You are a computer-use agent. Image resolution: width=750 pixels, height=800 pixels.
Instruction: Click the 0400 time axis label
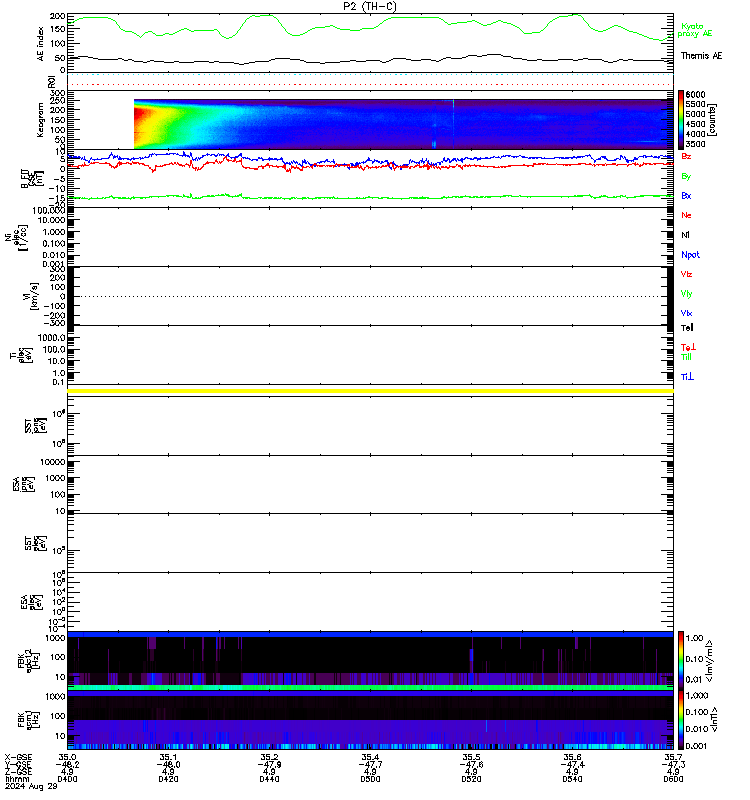67,779
